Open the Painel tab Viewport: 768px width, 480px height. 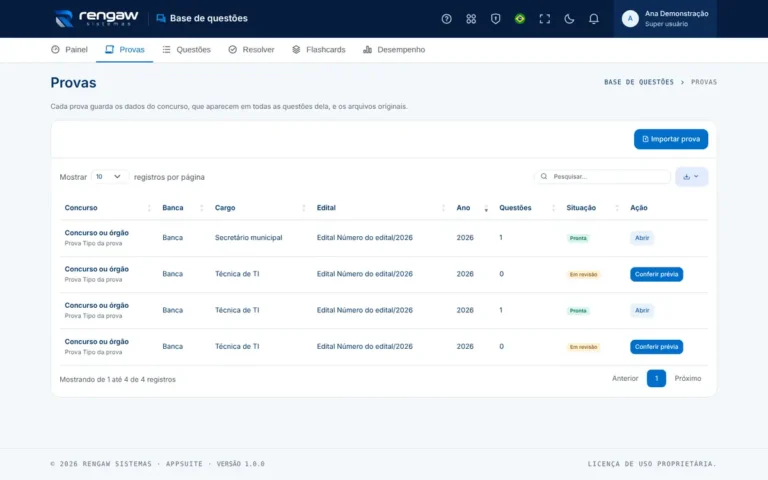pos(69,49)
